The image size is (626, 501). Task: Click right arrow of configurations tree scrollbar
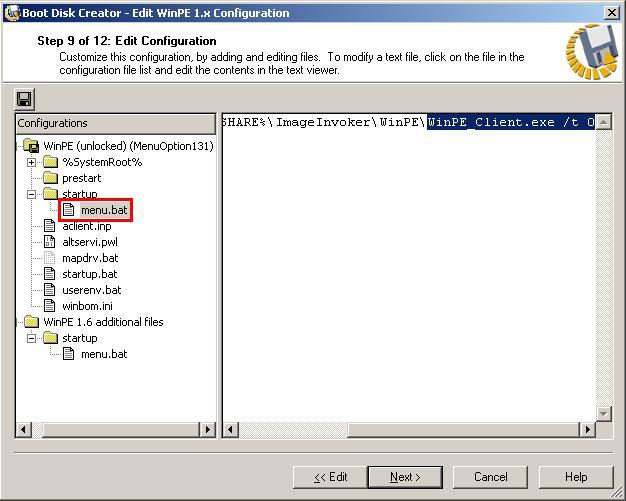coord(207,430)
